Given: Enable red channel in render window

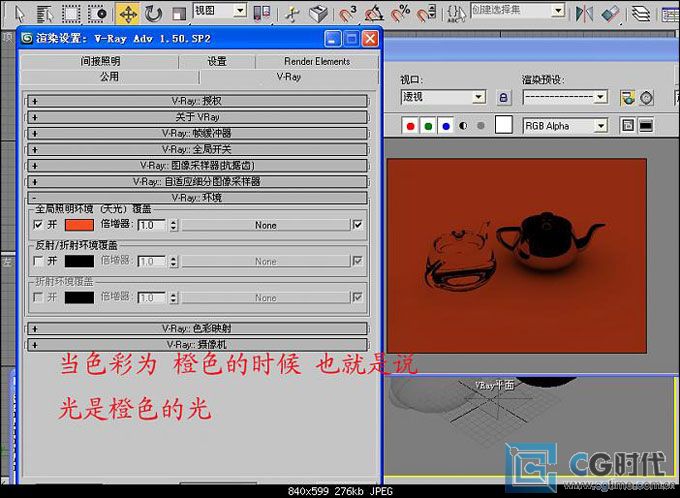Looking at the screenshot, I should pyautogui.click(x=410, y=126).
